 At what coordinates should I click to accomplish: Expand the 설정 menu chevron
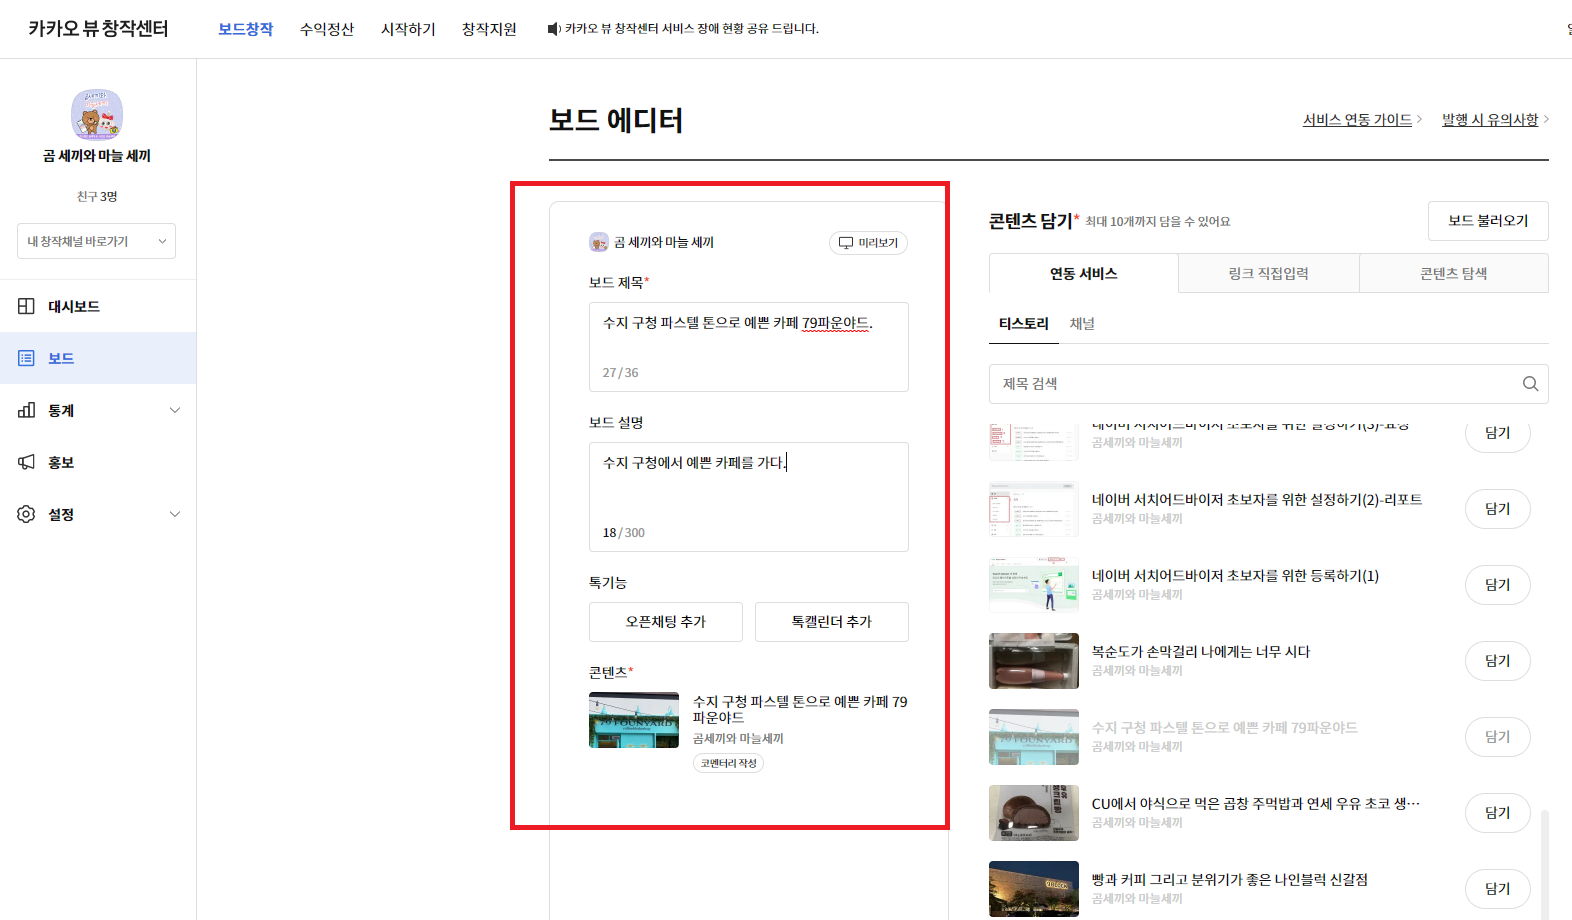point(175,514)
